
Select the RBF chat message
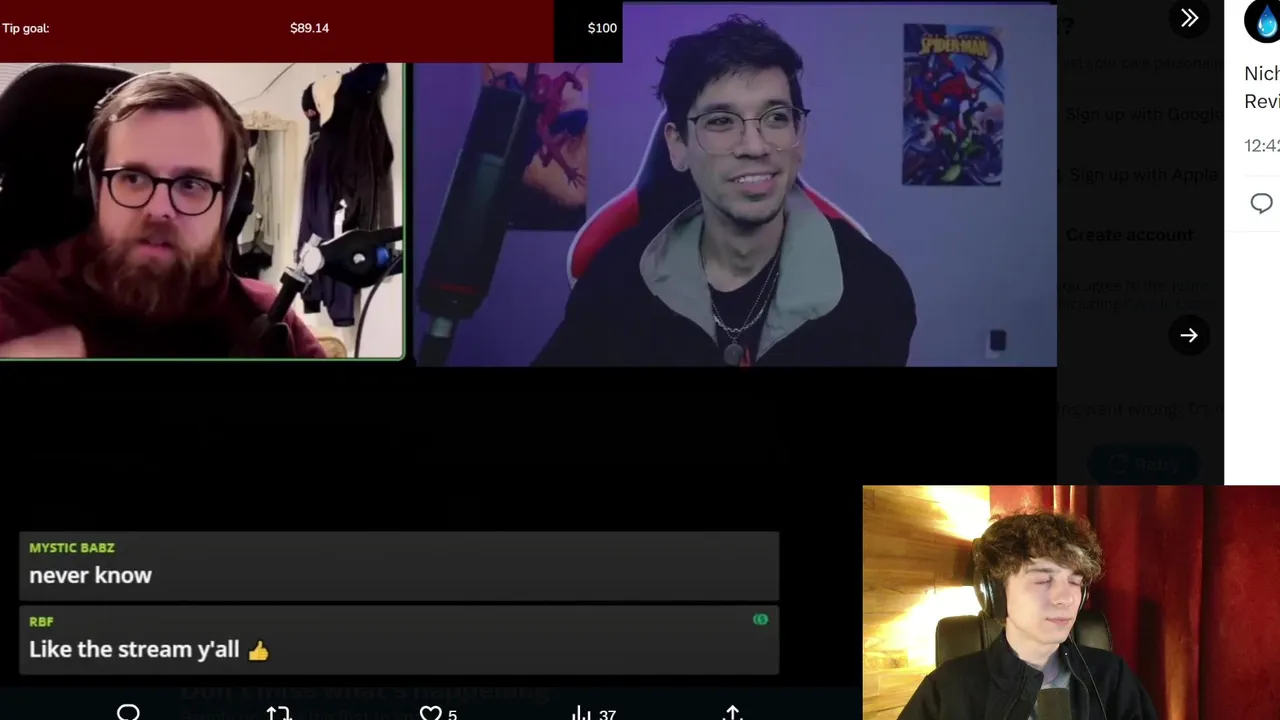[x=399, y=640]
